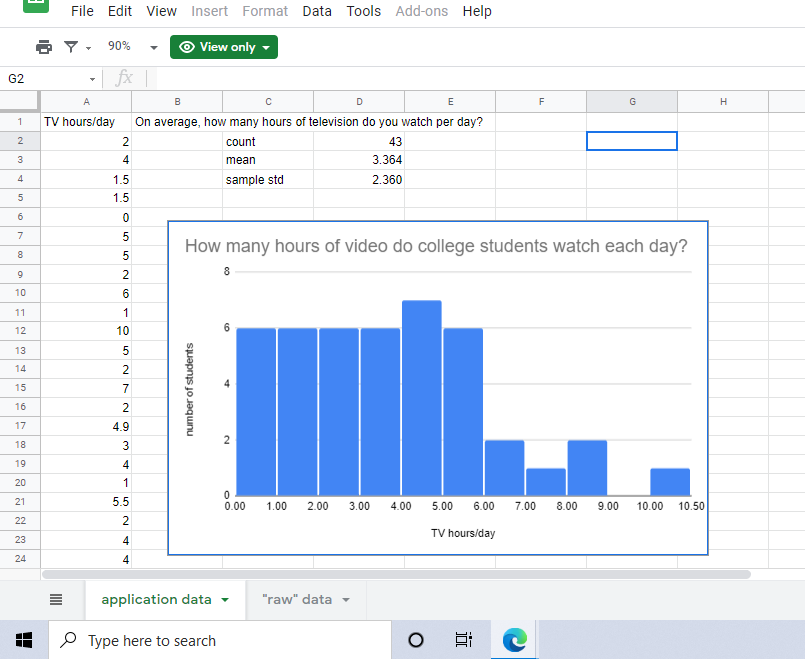Click cell A17 with value 4.9
The image size is (805, 659).
click(86, 427)
